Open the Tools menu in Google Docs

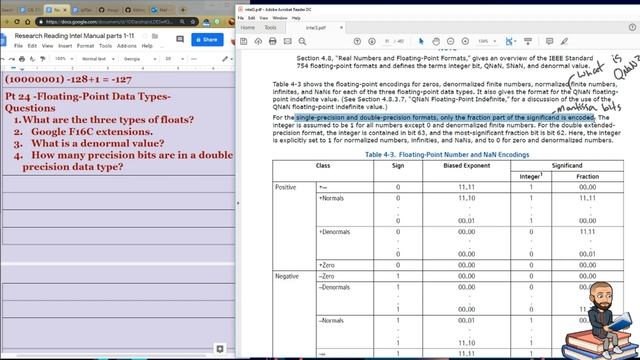(105, 46)
